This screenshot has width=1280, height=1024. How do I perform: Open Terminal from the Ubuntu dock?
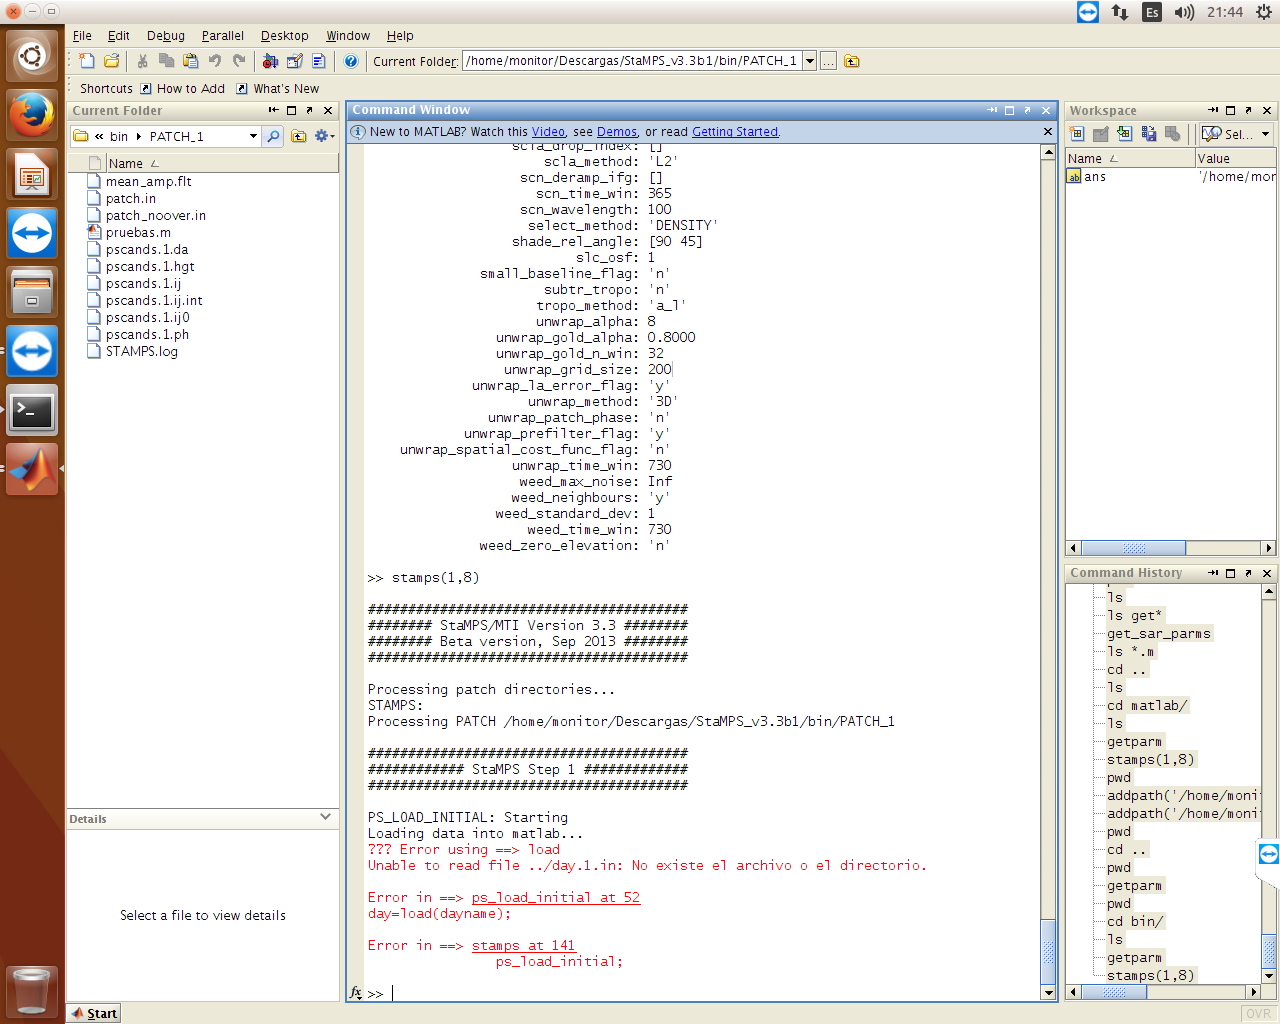pos(32,411)
